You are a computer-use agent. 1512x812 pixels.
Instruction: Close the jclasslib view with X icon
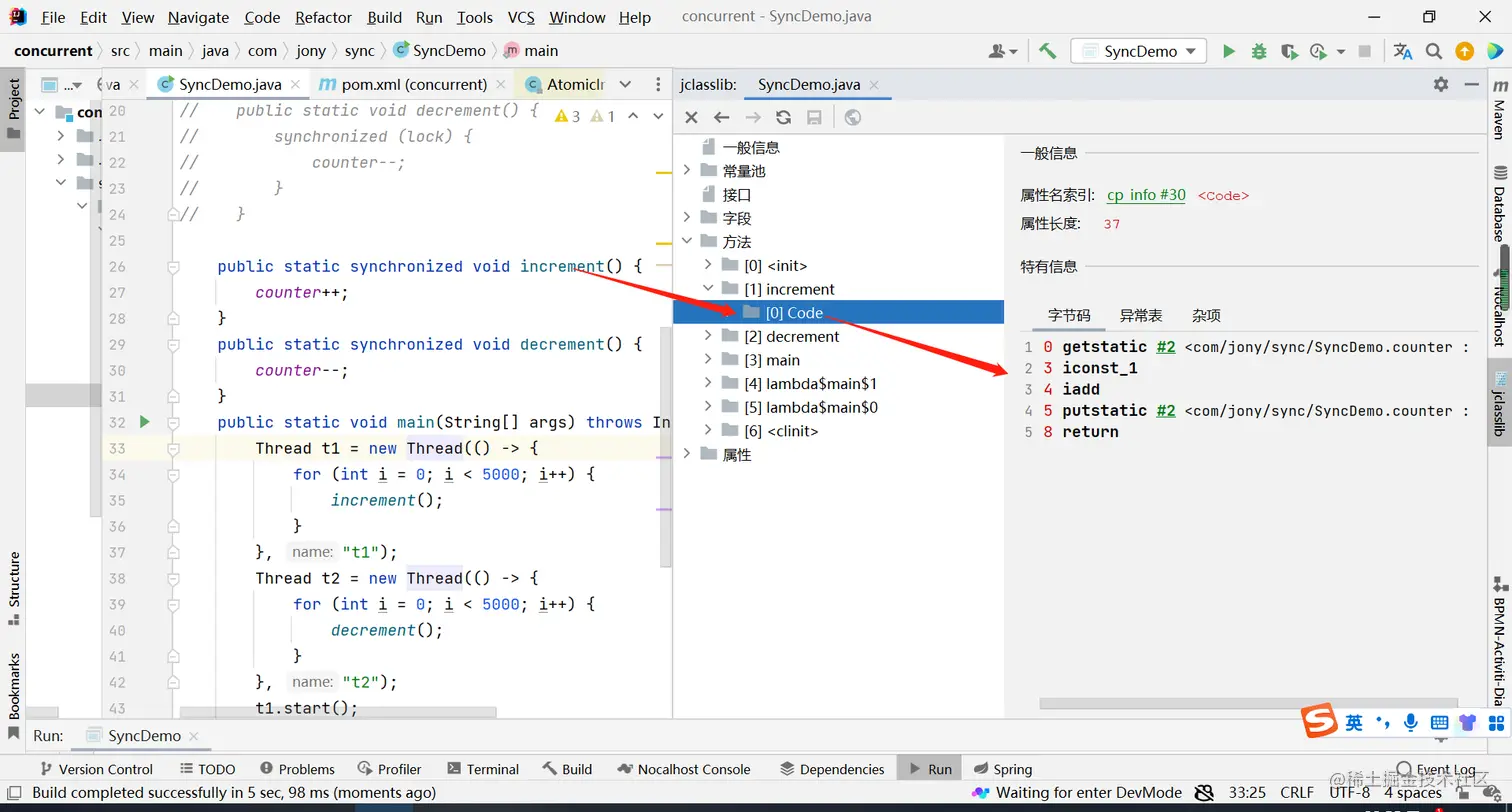click(x=691, y=118)
